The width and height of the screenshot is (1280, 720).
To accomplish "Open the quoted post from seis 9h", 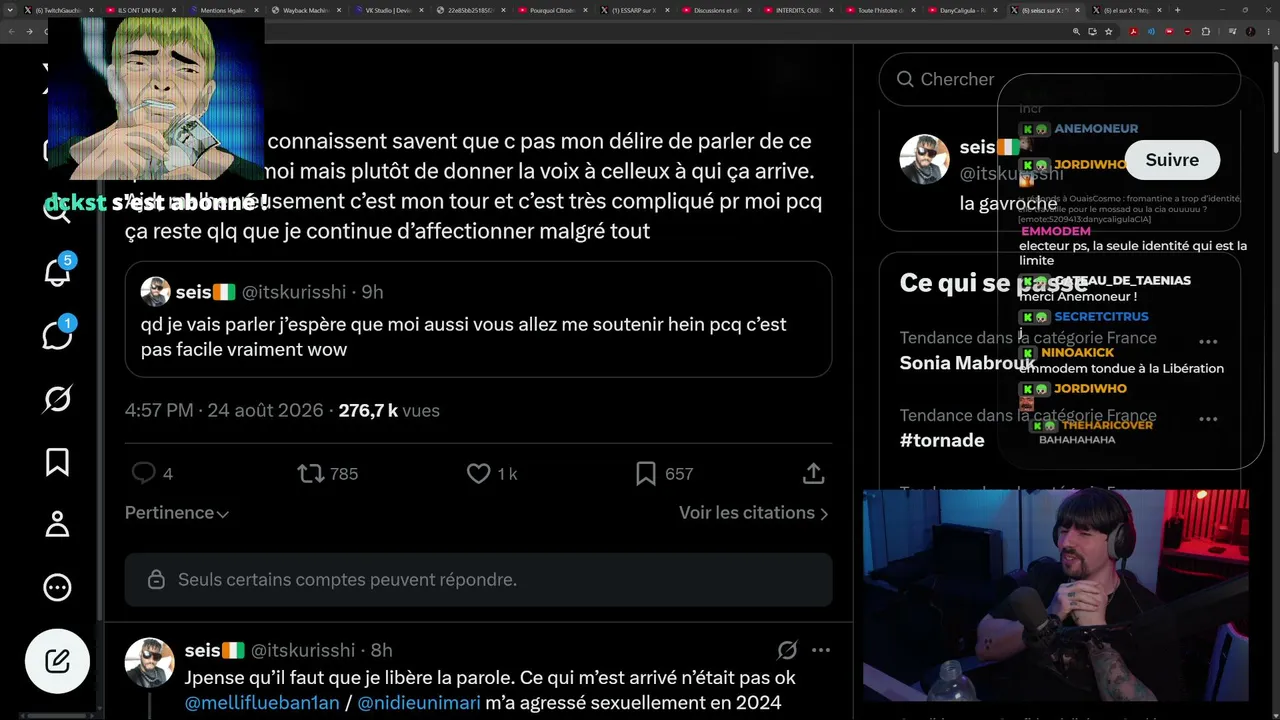I will tap(478, 319).
